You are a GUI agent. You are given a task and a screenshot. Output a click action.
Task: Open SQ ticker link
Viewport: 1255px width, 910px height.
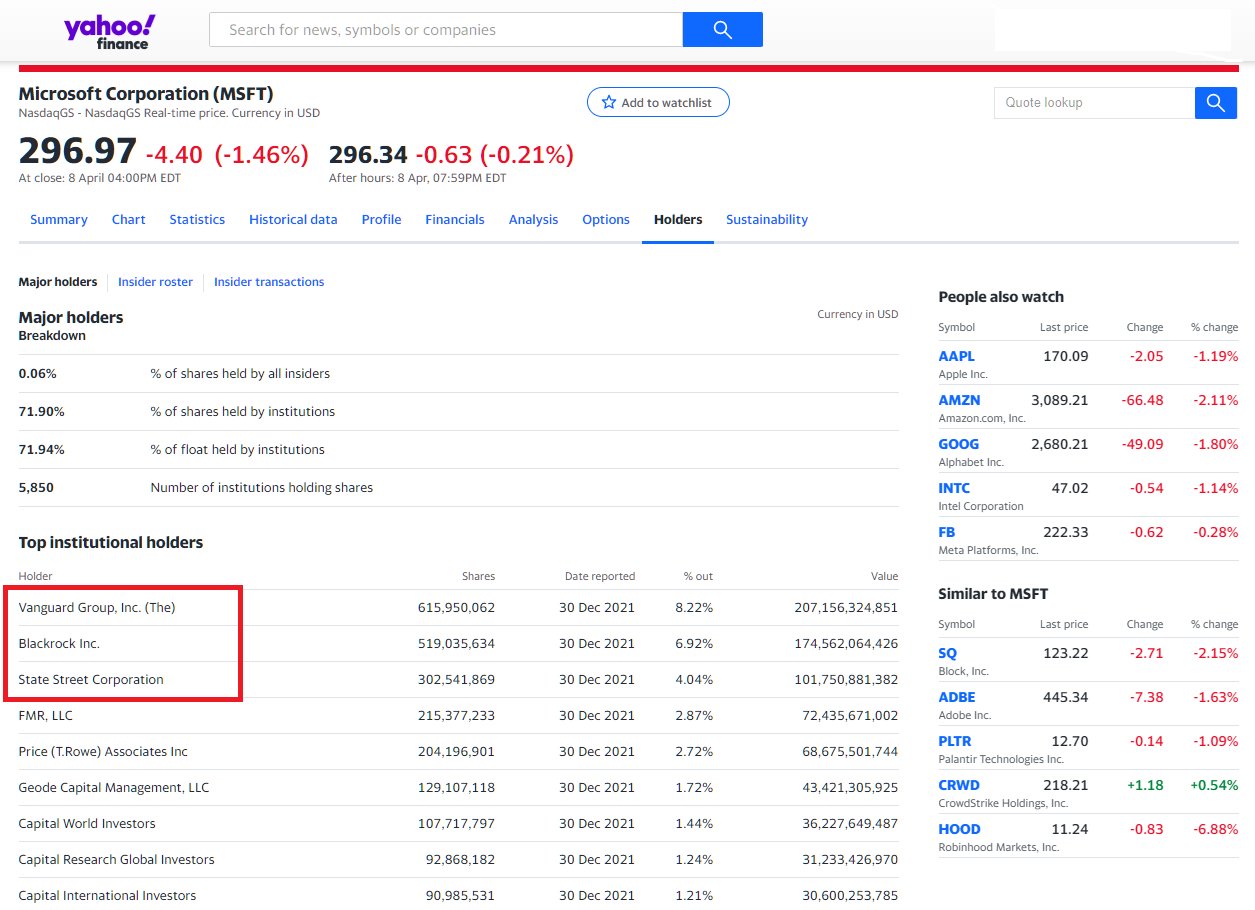[x=948, y=653]
